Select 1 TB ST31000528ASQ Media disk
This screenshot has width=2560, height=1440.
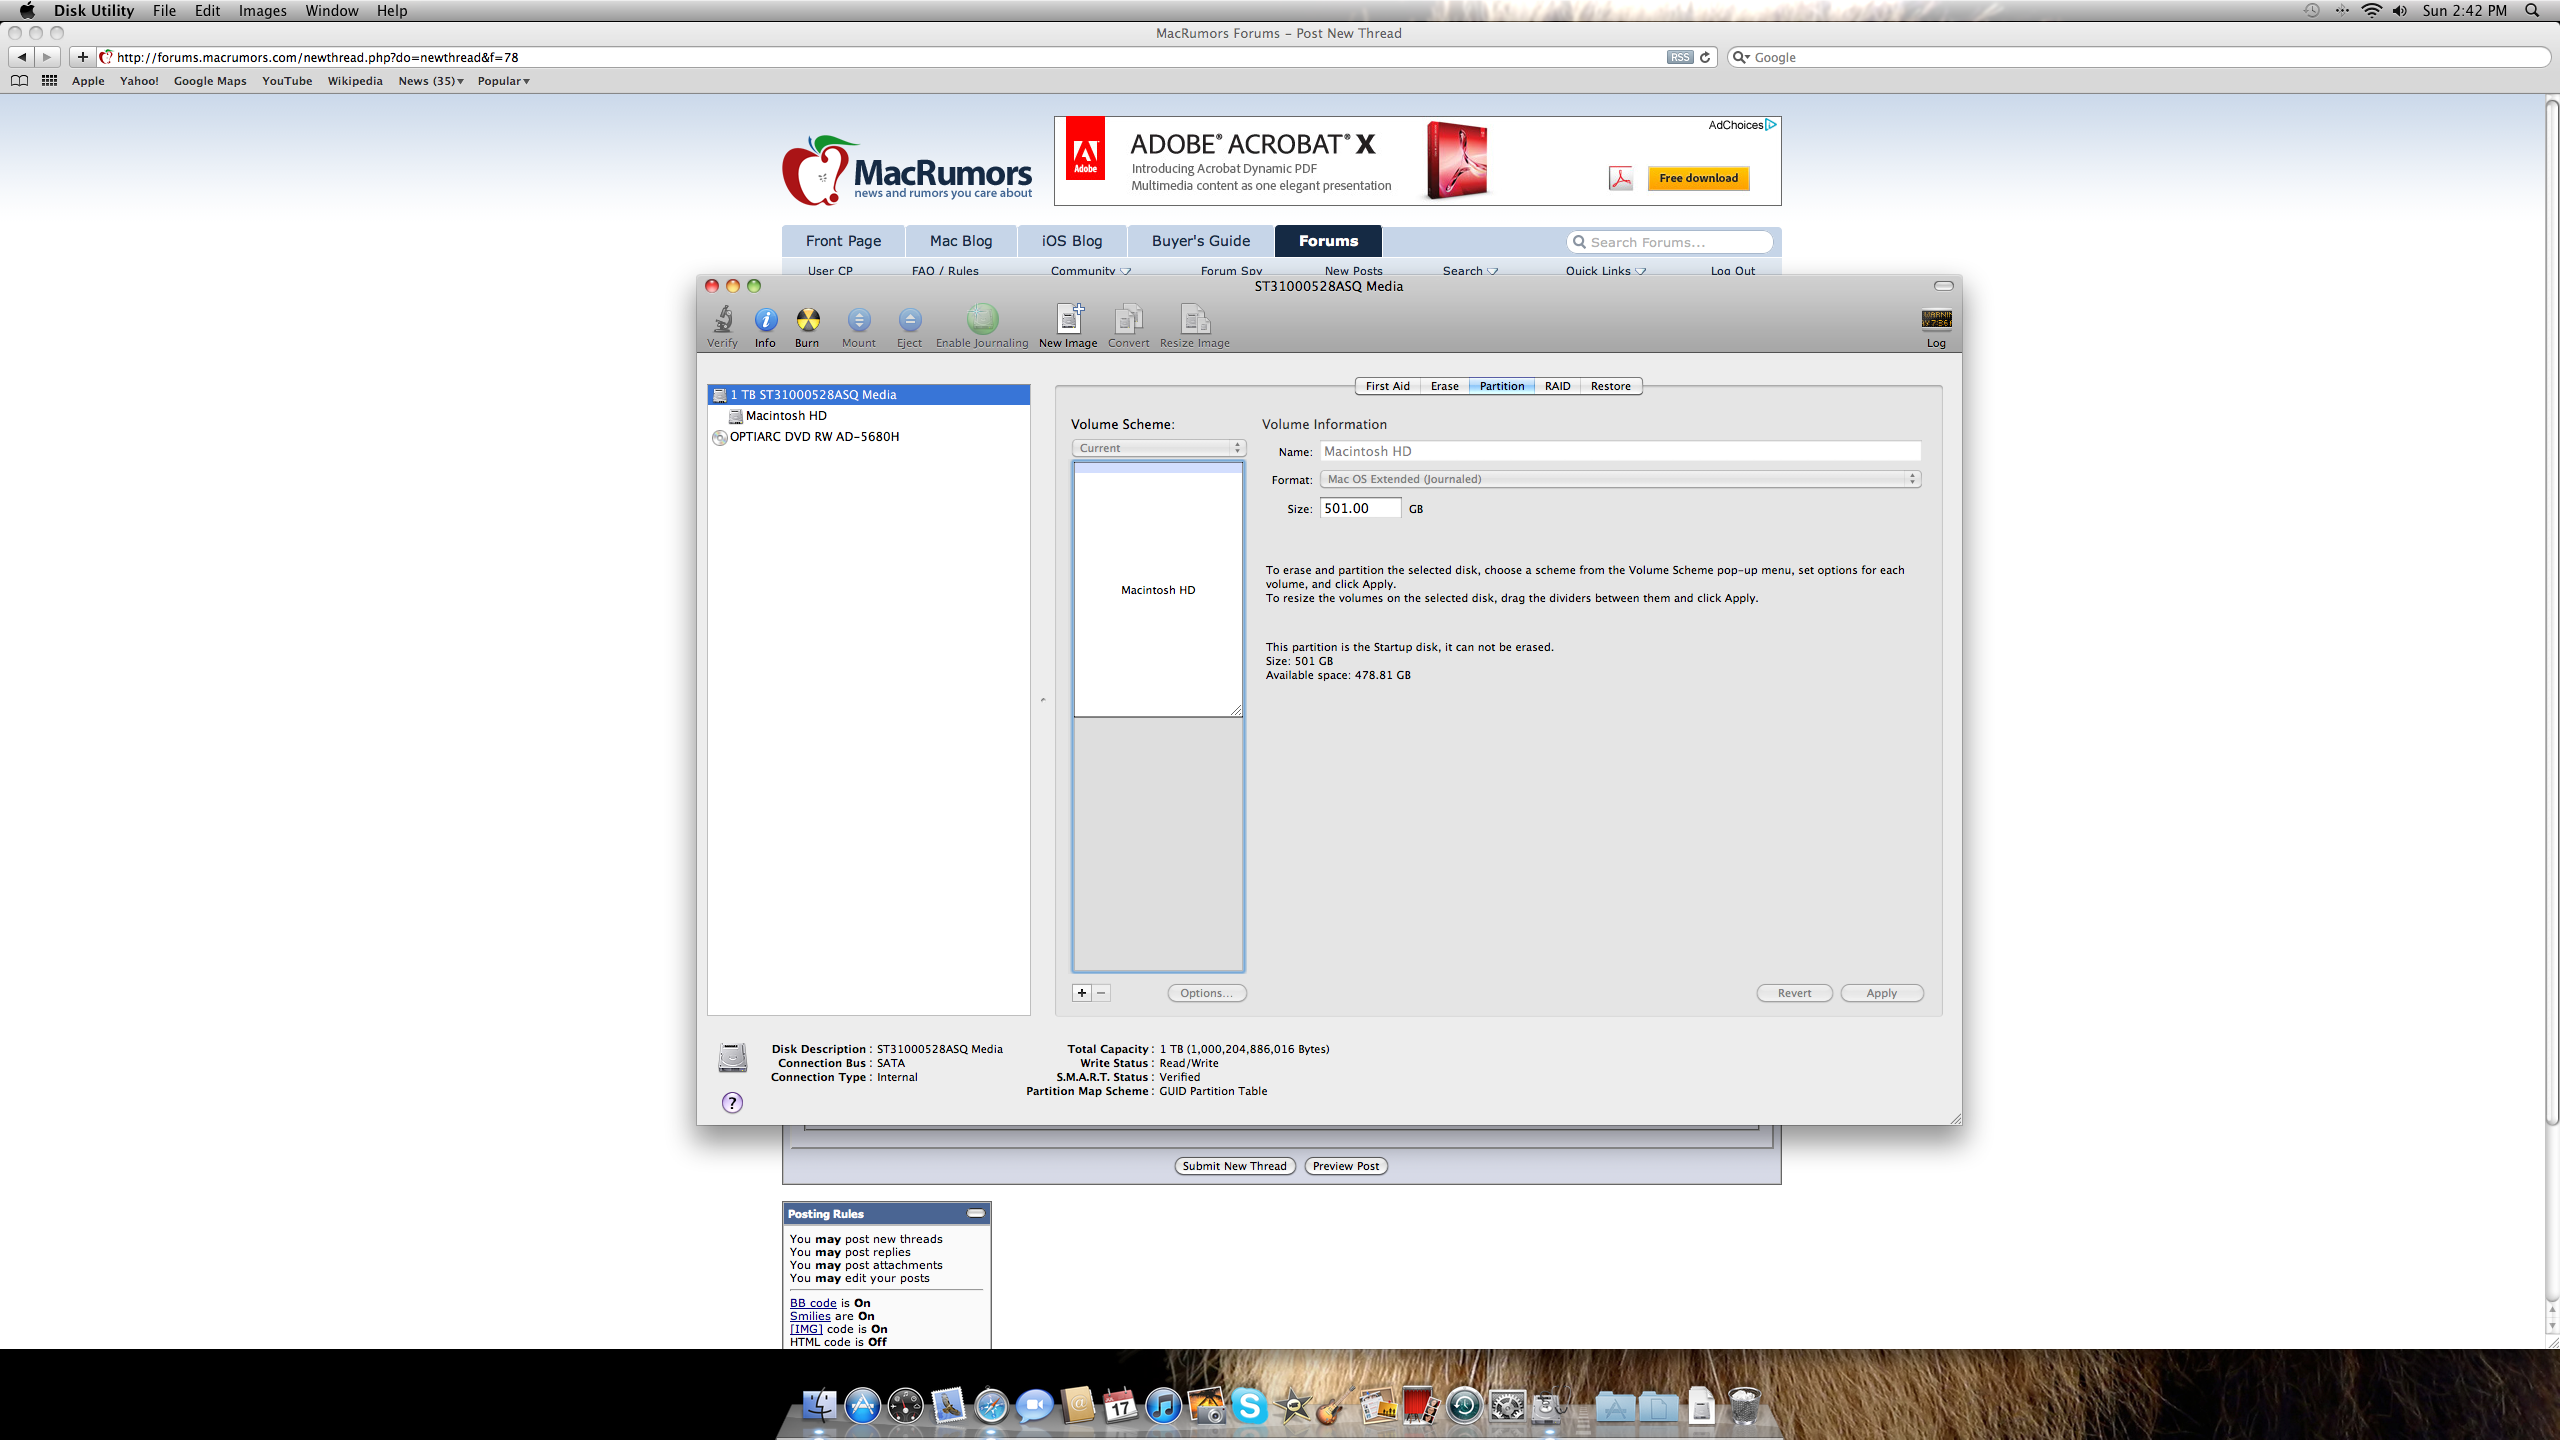(868, 395)
